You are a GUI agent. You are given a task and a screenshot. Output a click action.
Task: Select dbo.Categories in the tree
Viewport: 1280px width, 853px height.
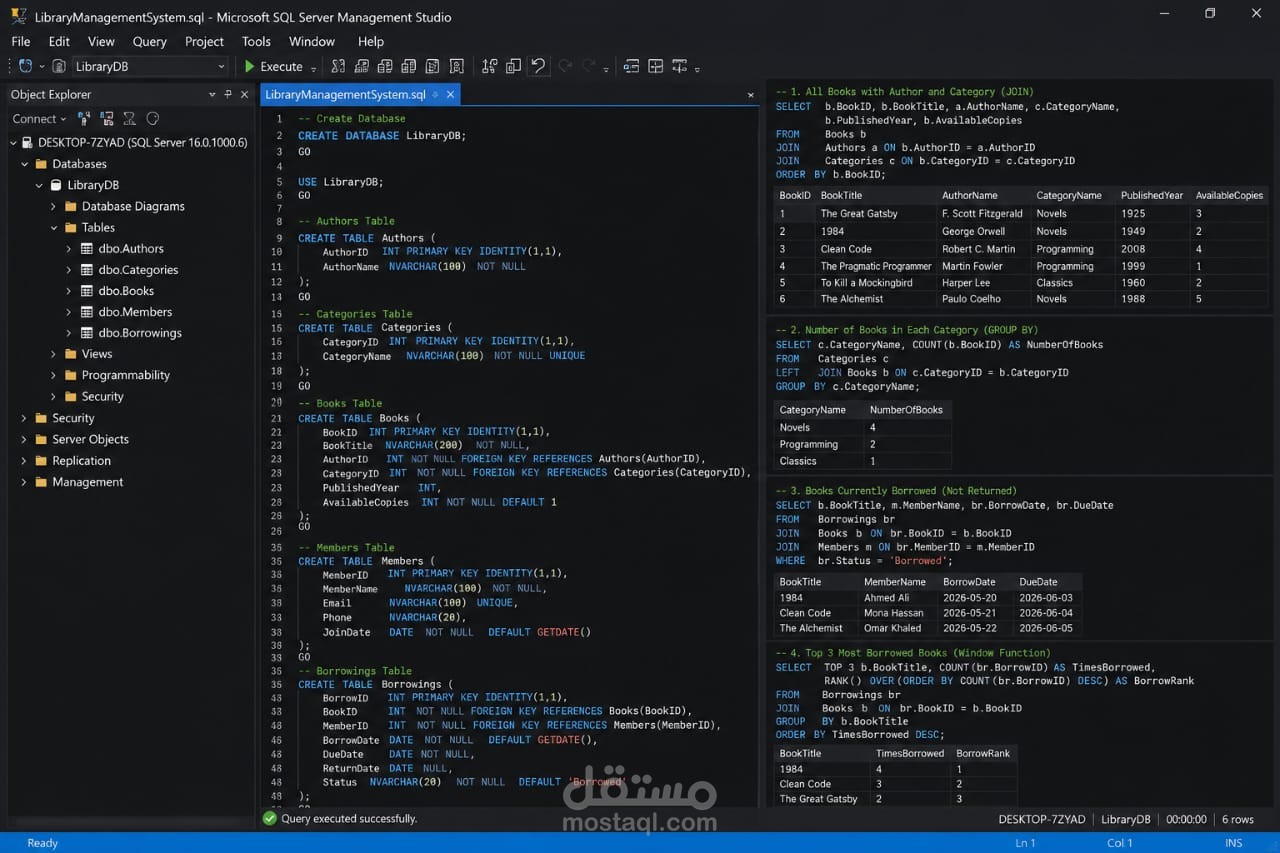coord(138,270)
